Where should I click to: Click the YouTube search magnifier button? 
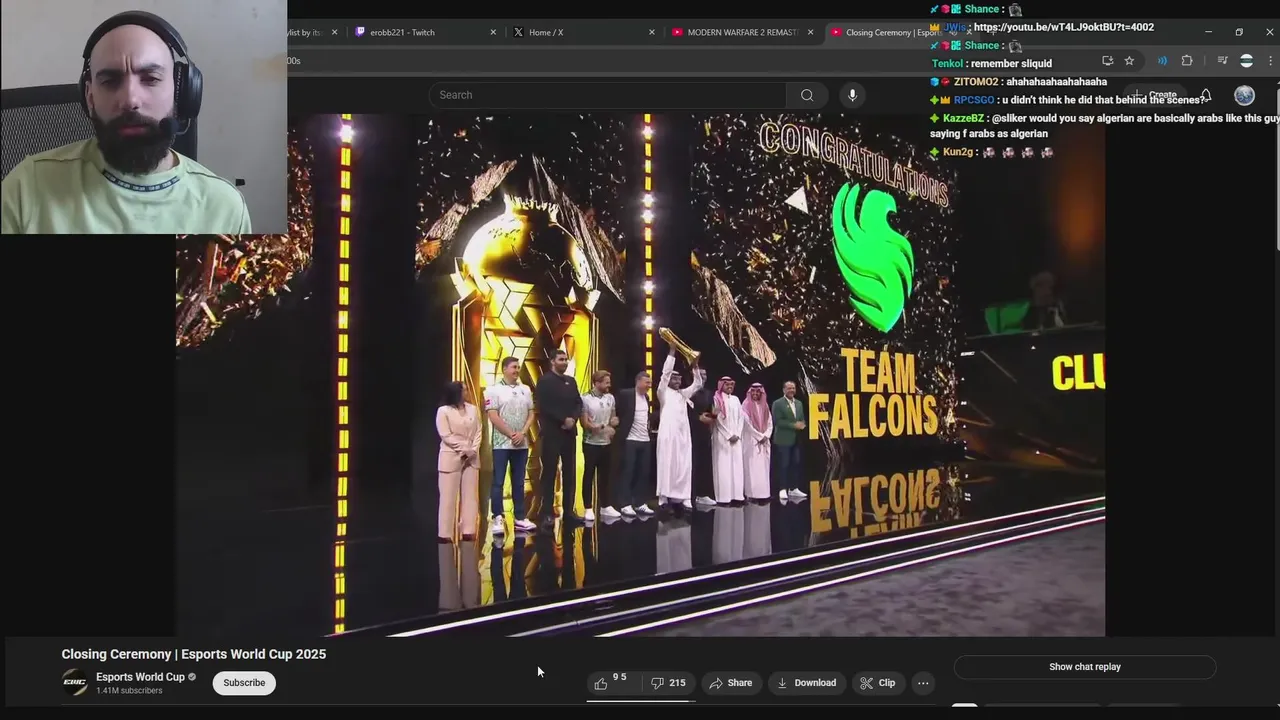point(807,95)
